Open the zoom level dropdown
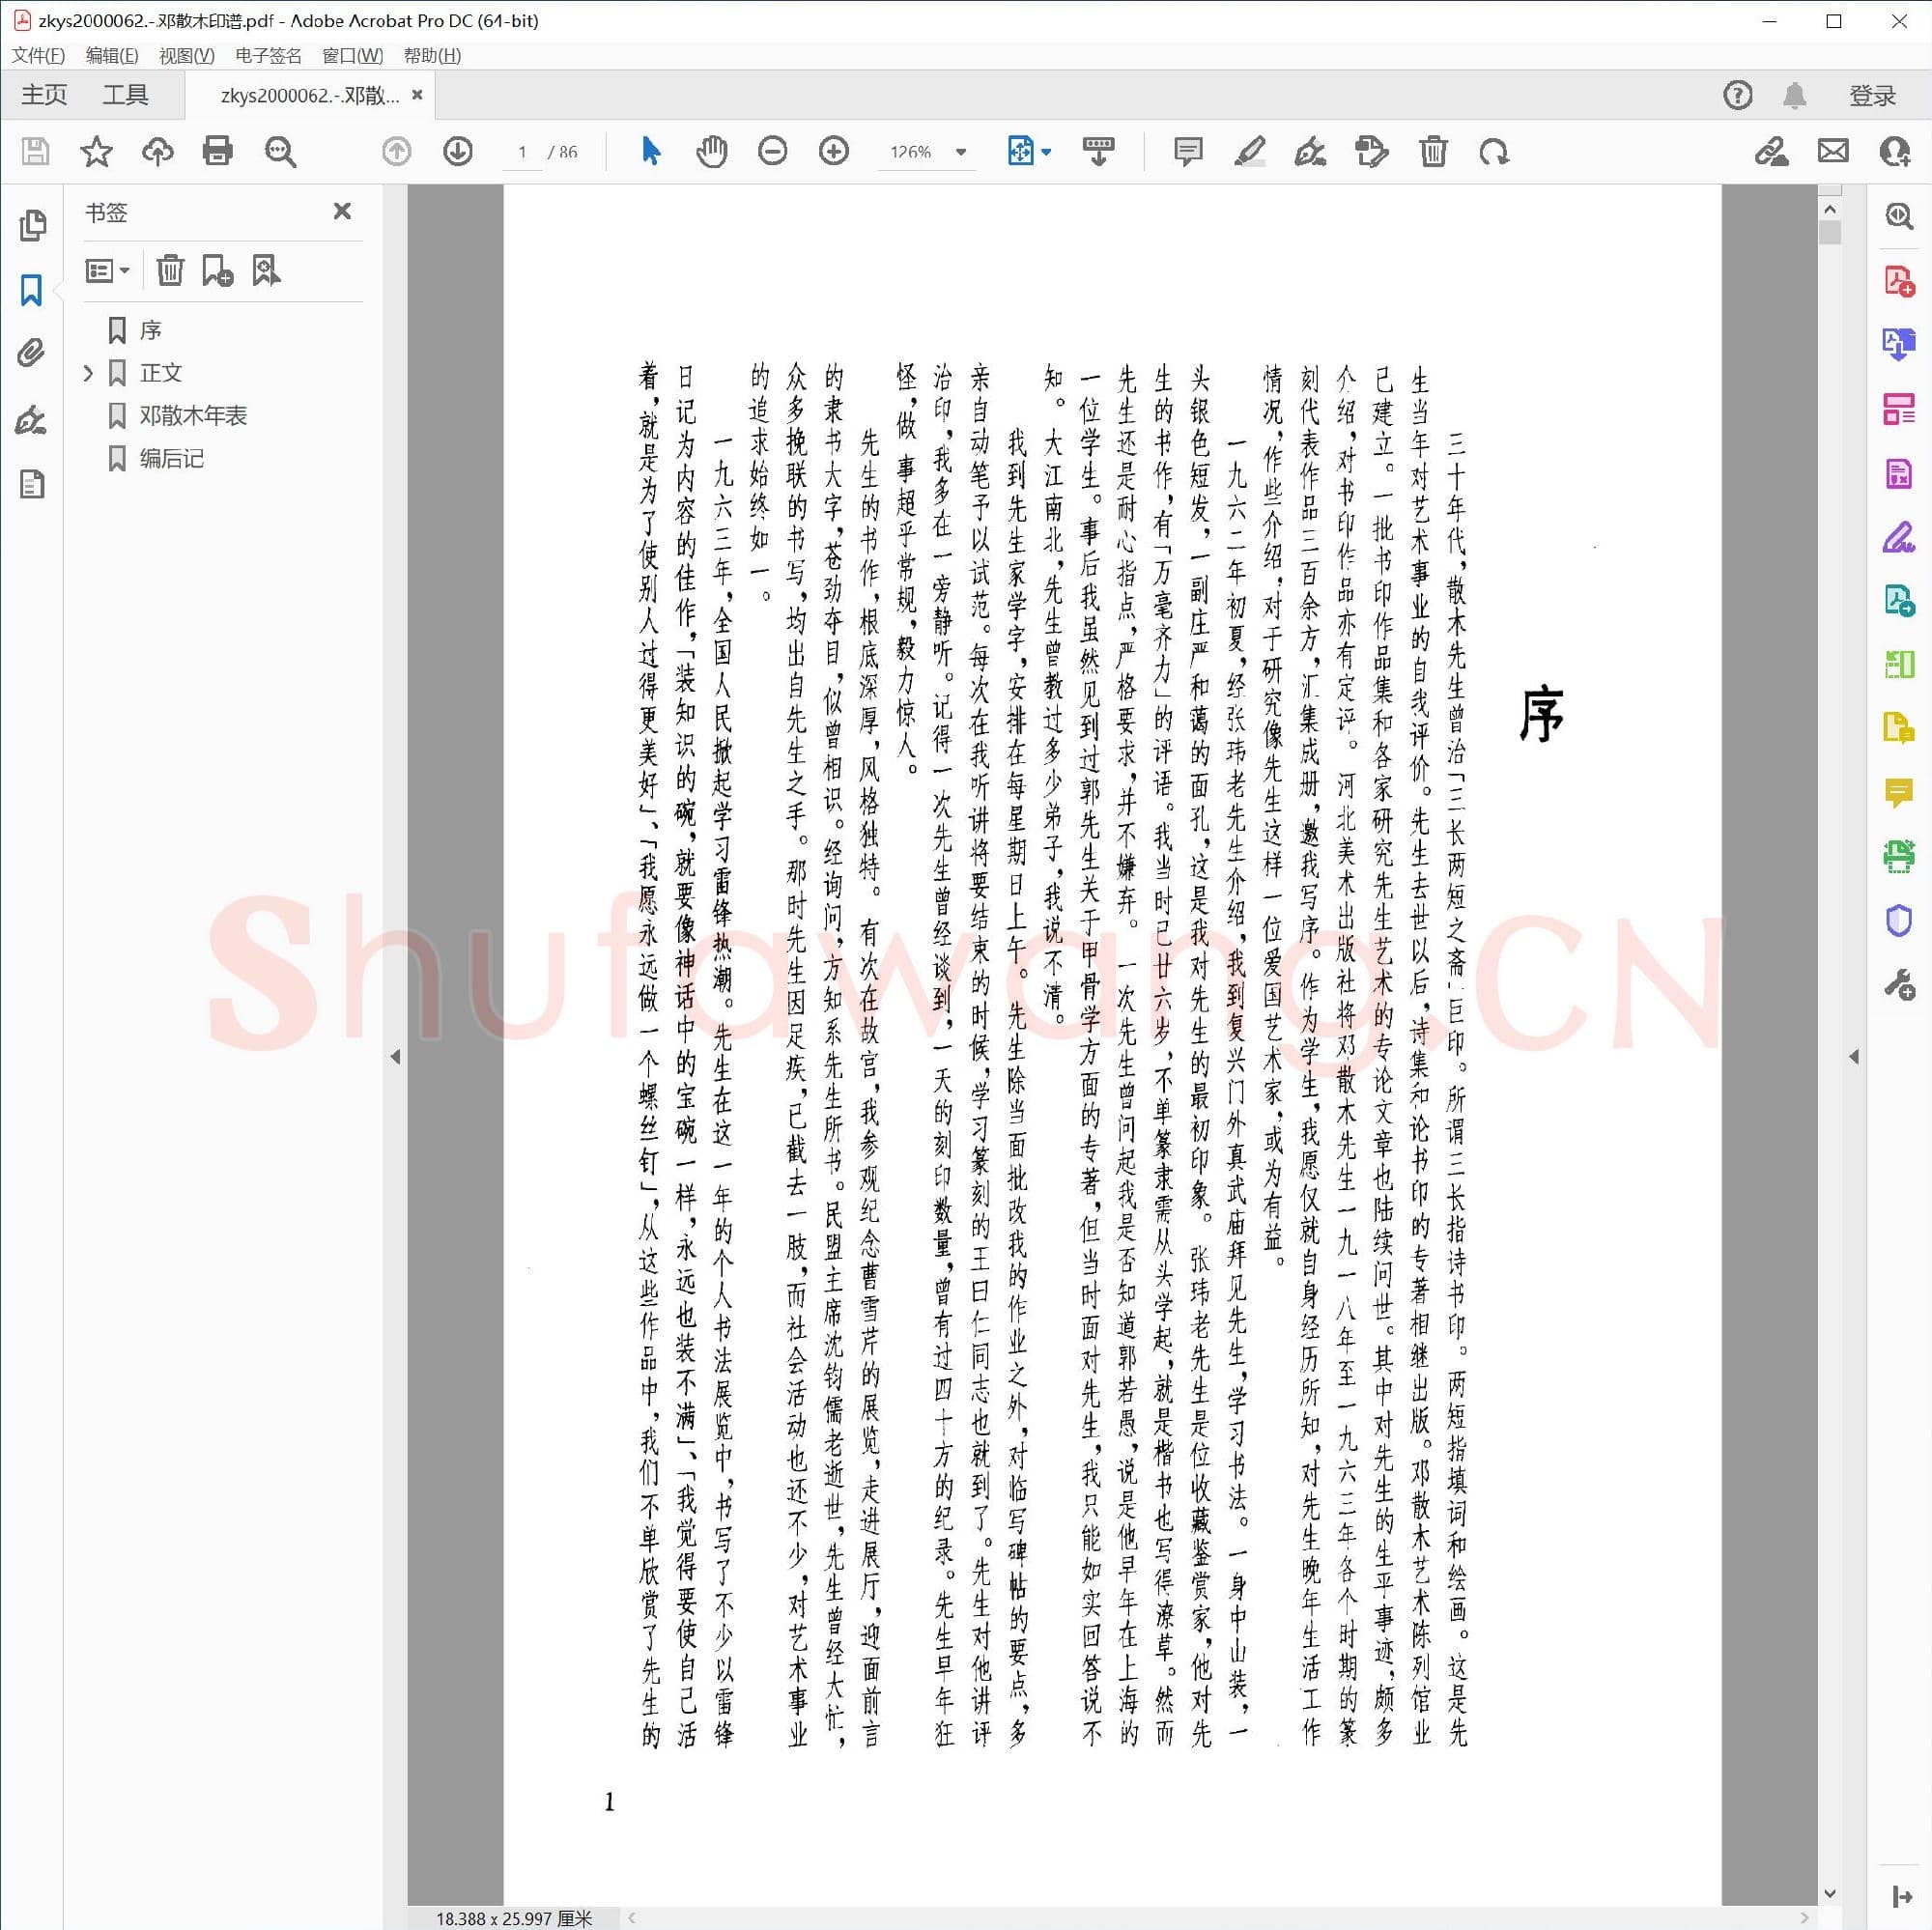The height and width of the screenshot is (1930, 1932). pos(960,152)
